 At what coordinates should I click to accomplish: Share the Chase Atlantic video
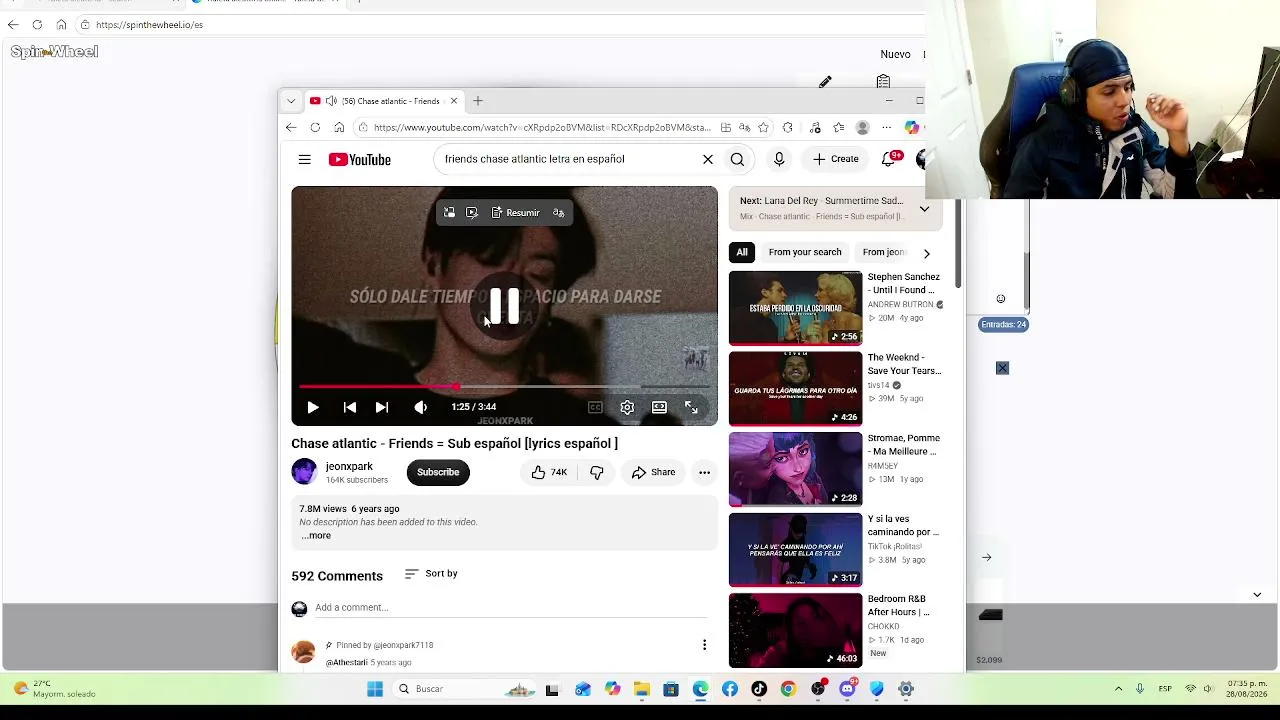tap(652, 472)
